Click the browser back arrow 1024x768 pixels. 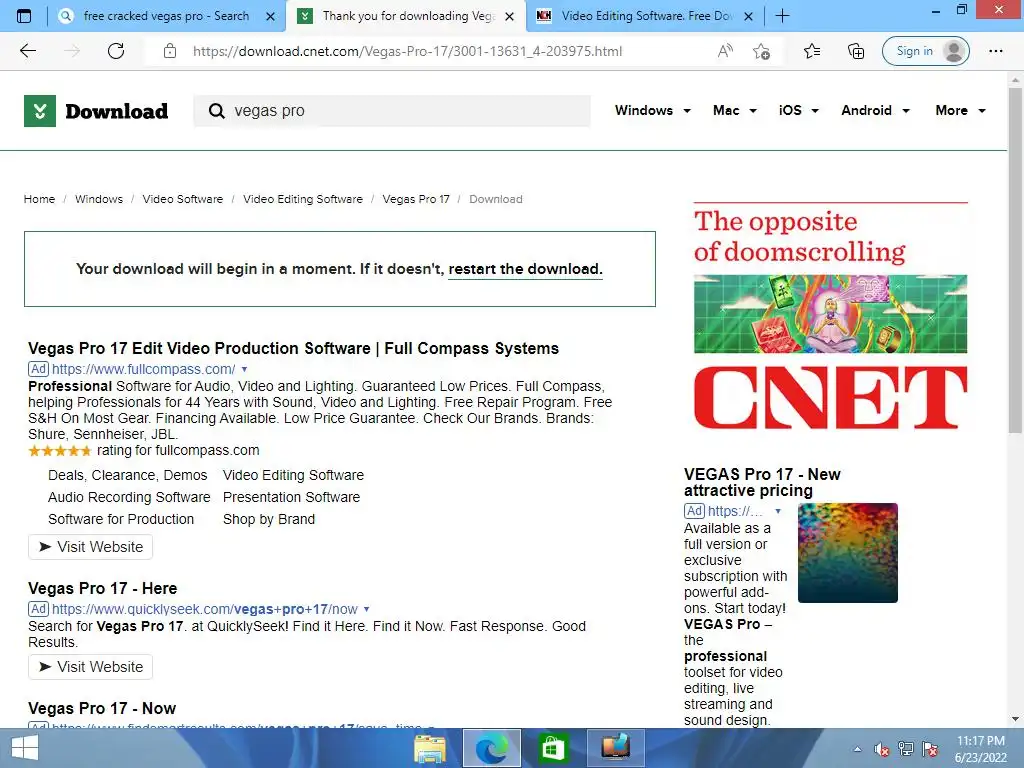click(x=27, y=51)
